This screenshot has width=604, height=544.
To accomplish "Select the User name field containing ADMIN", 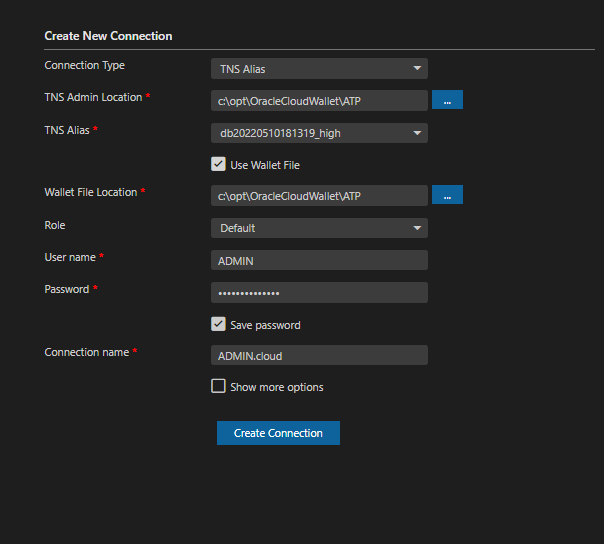I will click(319, 260).
